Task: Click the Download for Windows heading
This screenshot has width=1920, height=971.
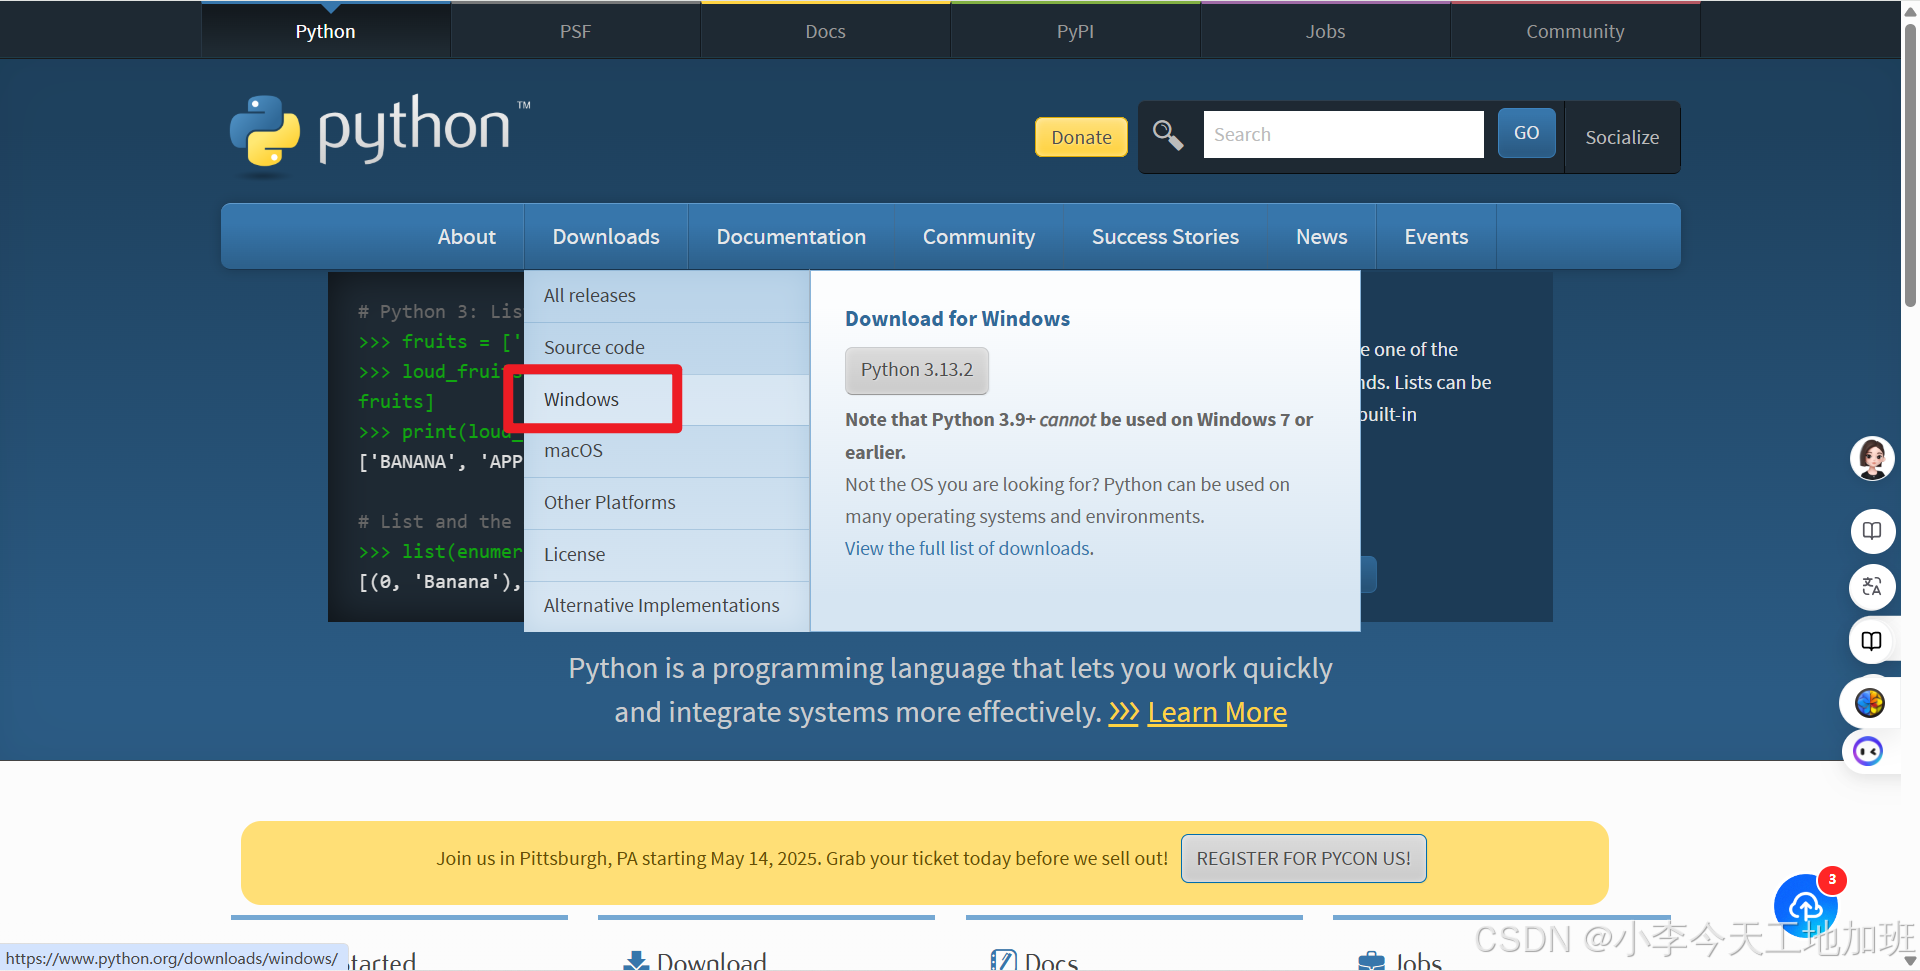Action: coord(957,319)
